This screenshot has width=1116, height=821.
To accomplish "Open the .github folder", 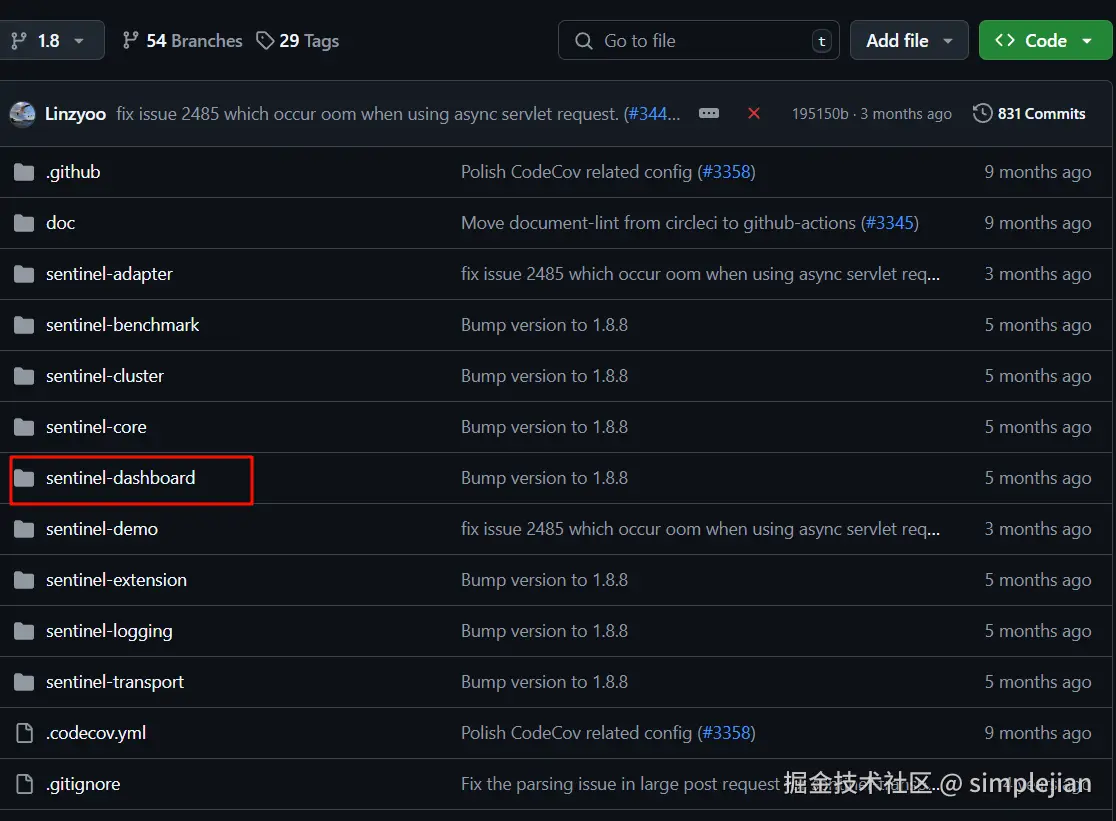I will (x=73, y=172).
